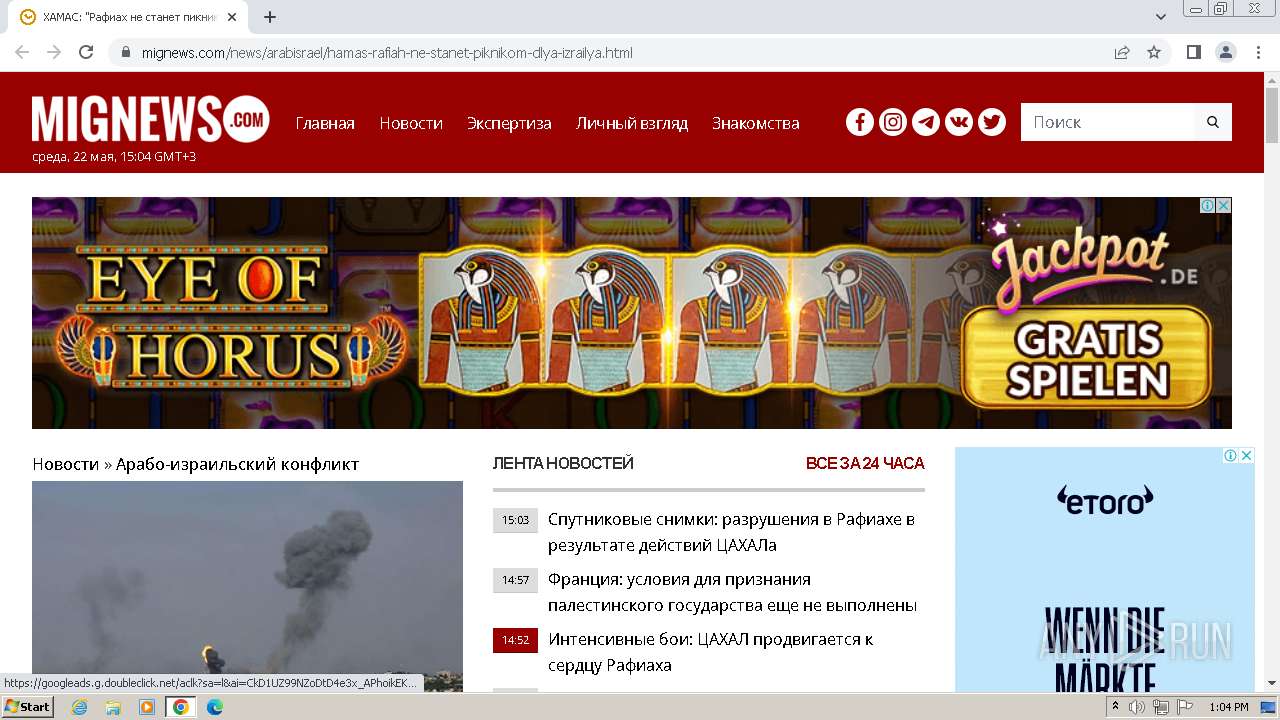Close the current browser tab

[x=233, y=17]
